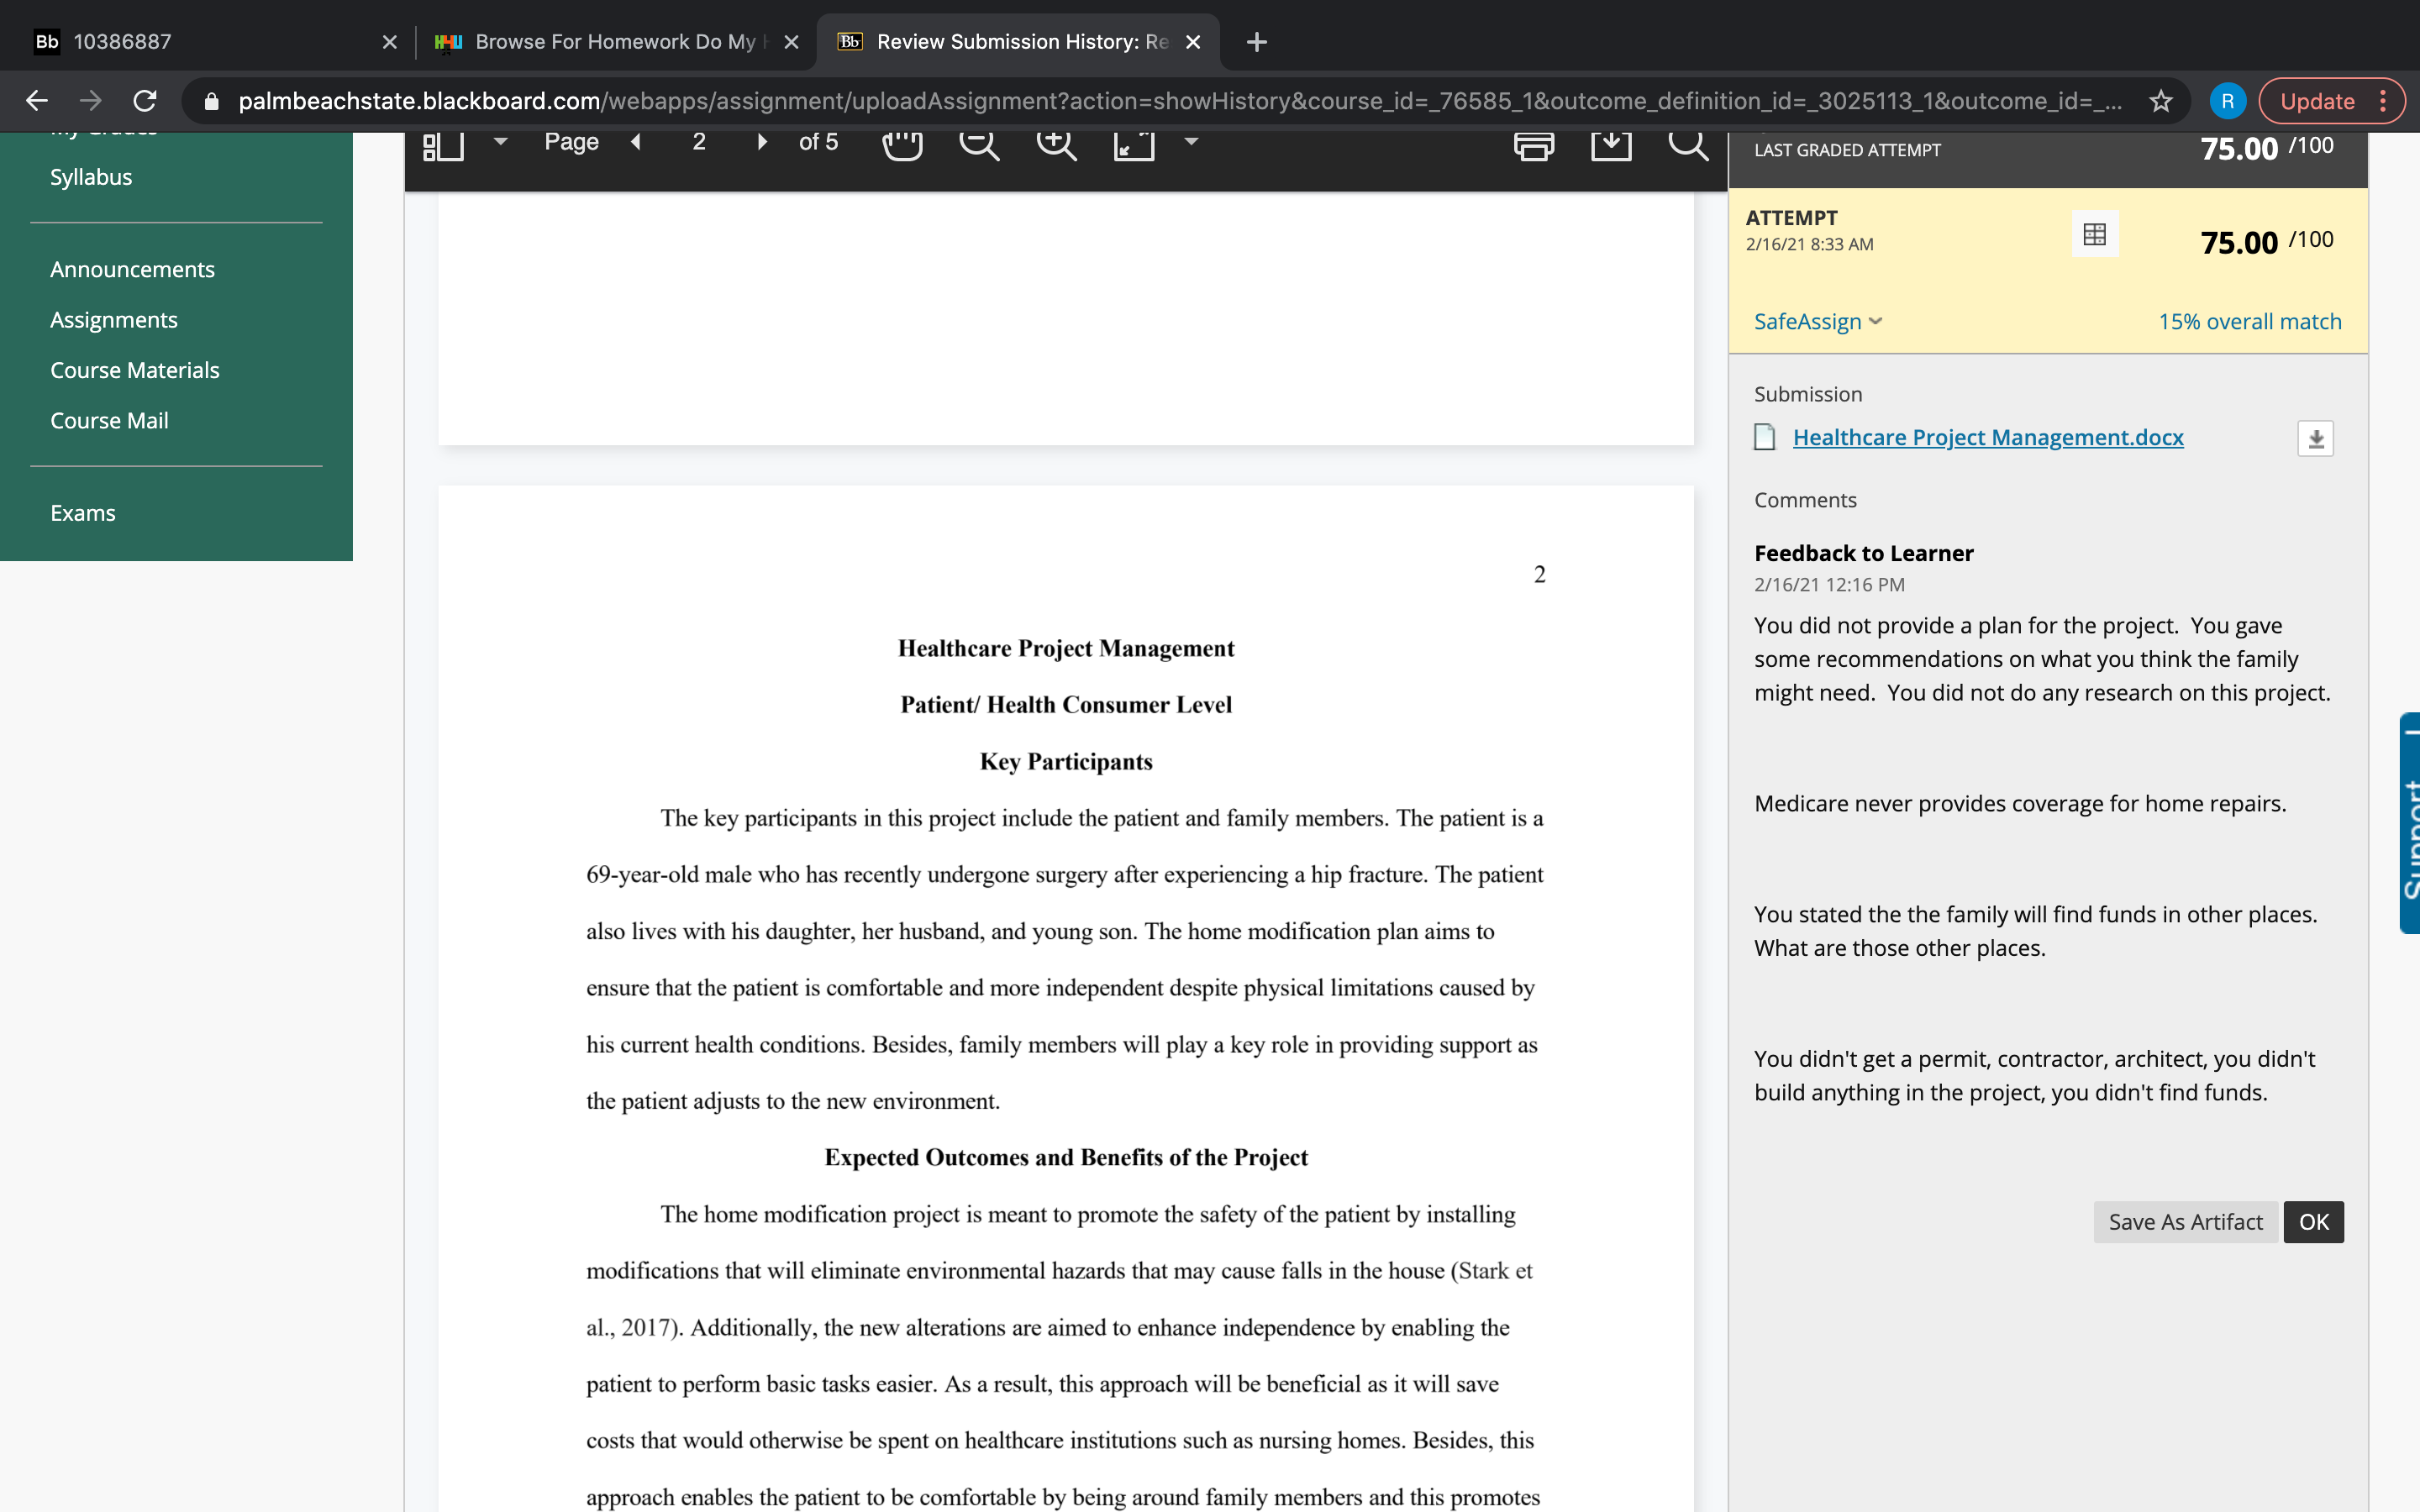2420x1512 pixels.
Task: Go to next page arrow
Action: (x=762, y=142)
